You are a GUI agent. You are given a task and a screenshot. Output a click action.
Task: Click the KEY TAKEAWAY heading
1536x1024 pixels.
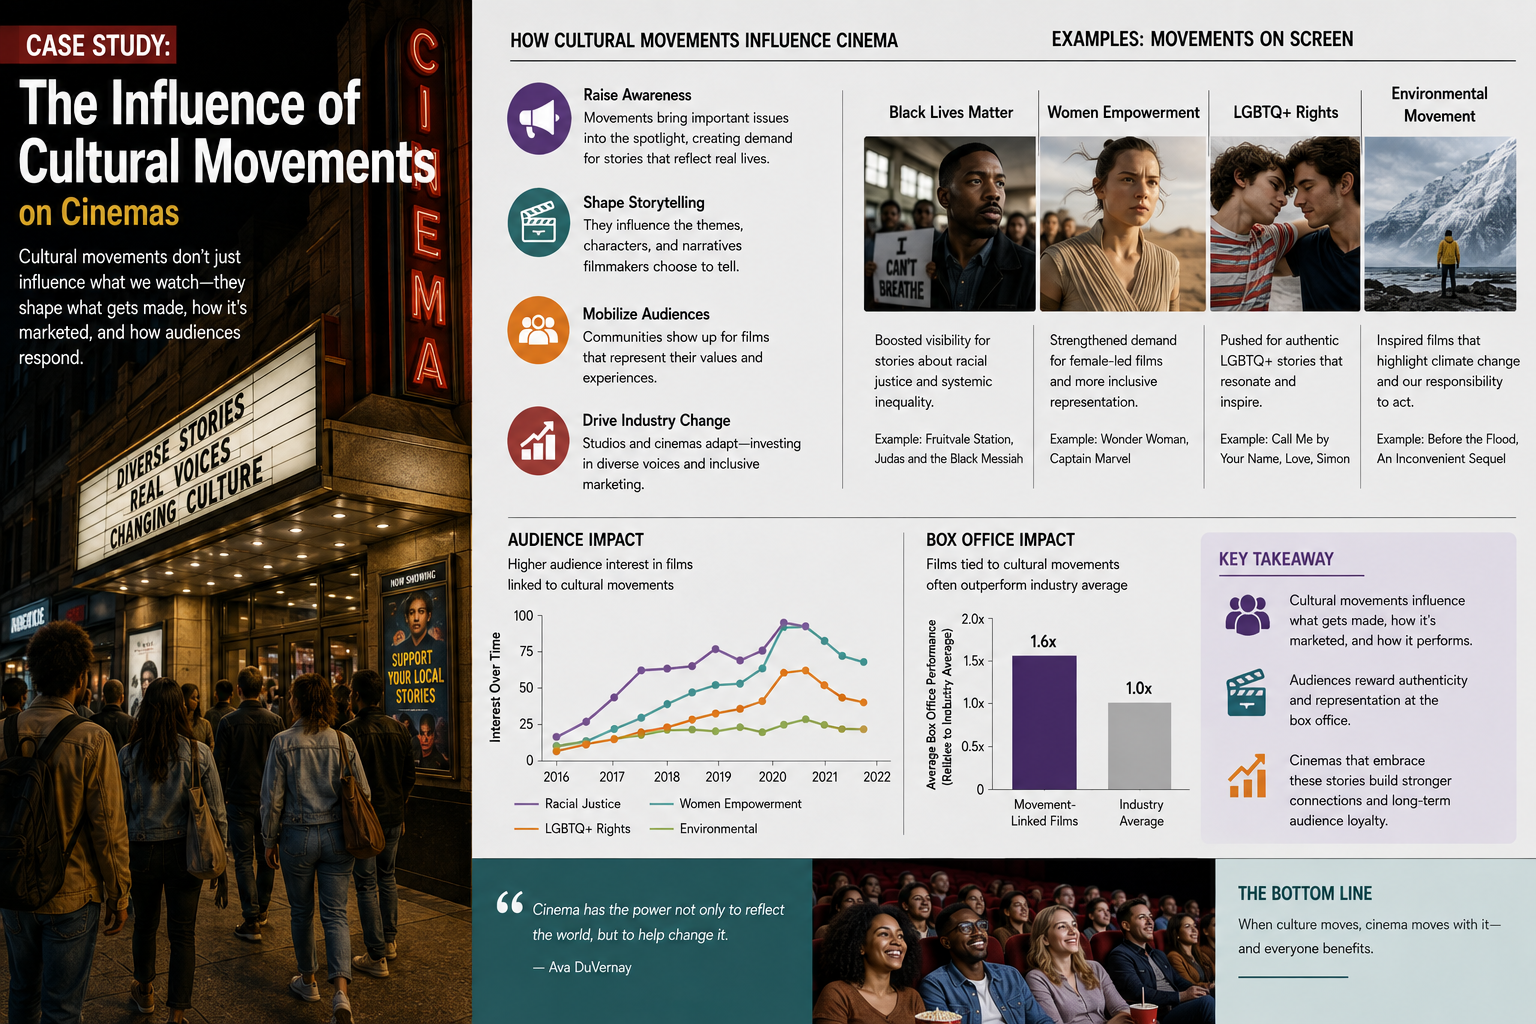click(x=1276, y=559)
